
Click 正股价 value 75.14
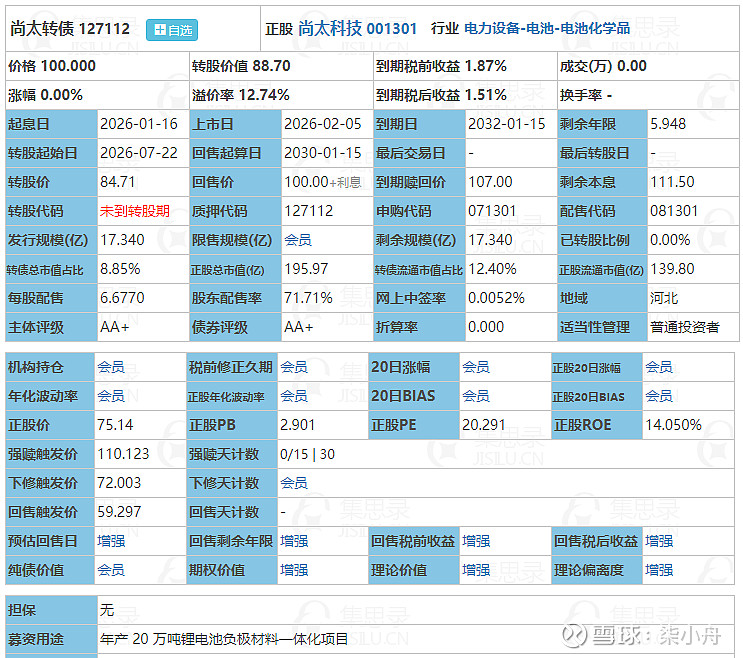tap(115, 425)
